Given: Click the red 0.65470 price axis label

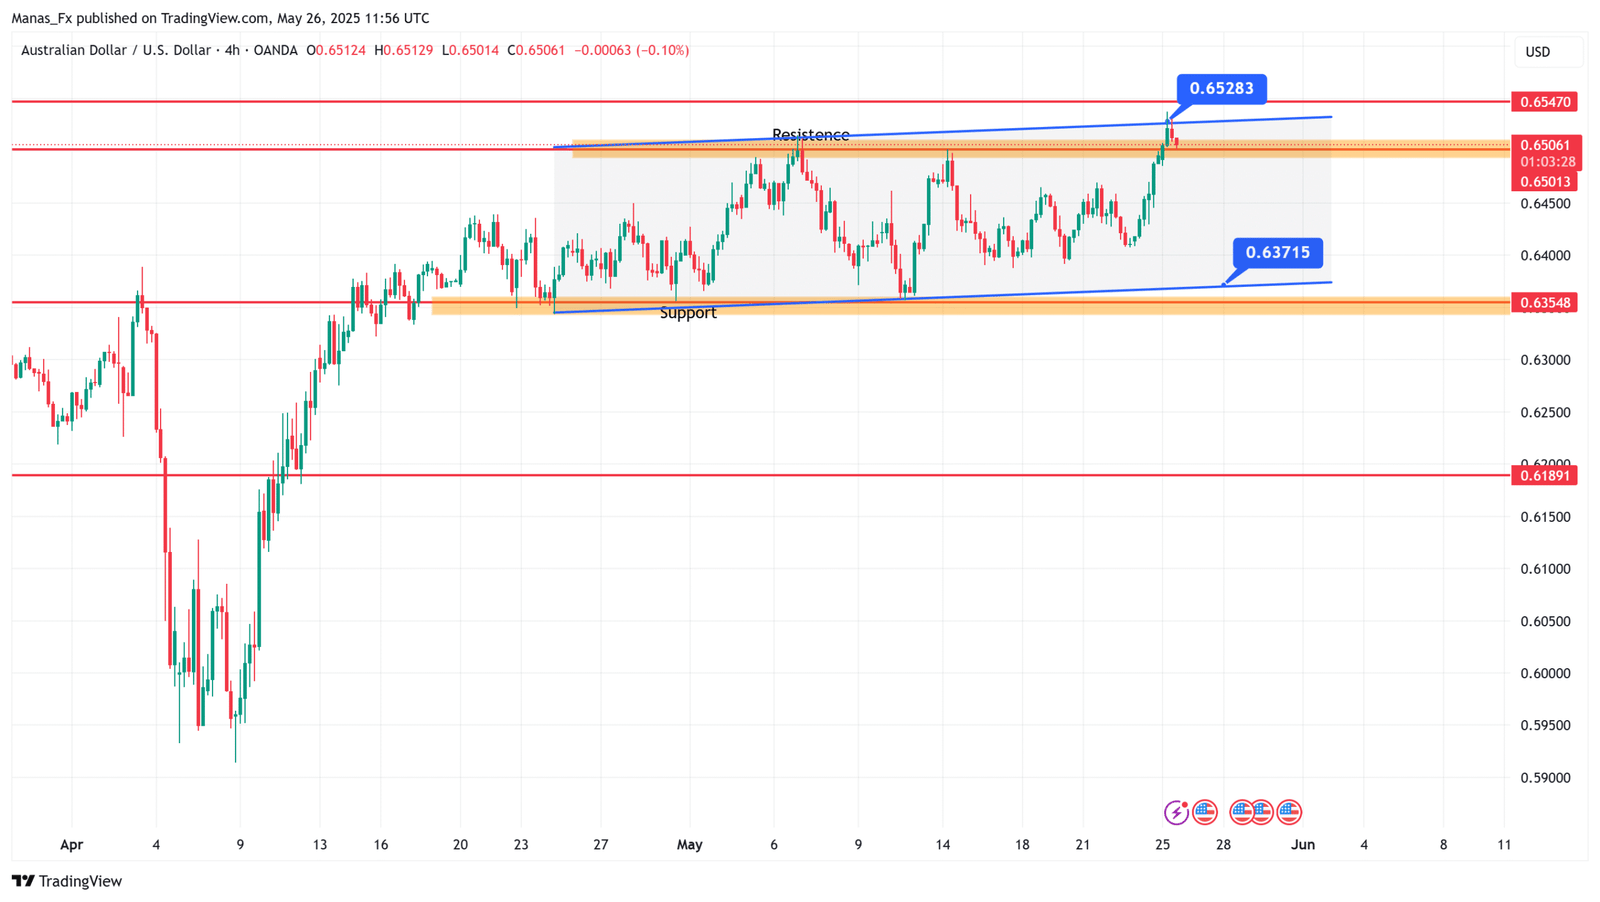Looking at the screenshot, I should 1546,102.
